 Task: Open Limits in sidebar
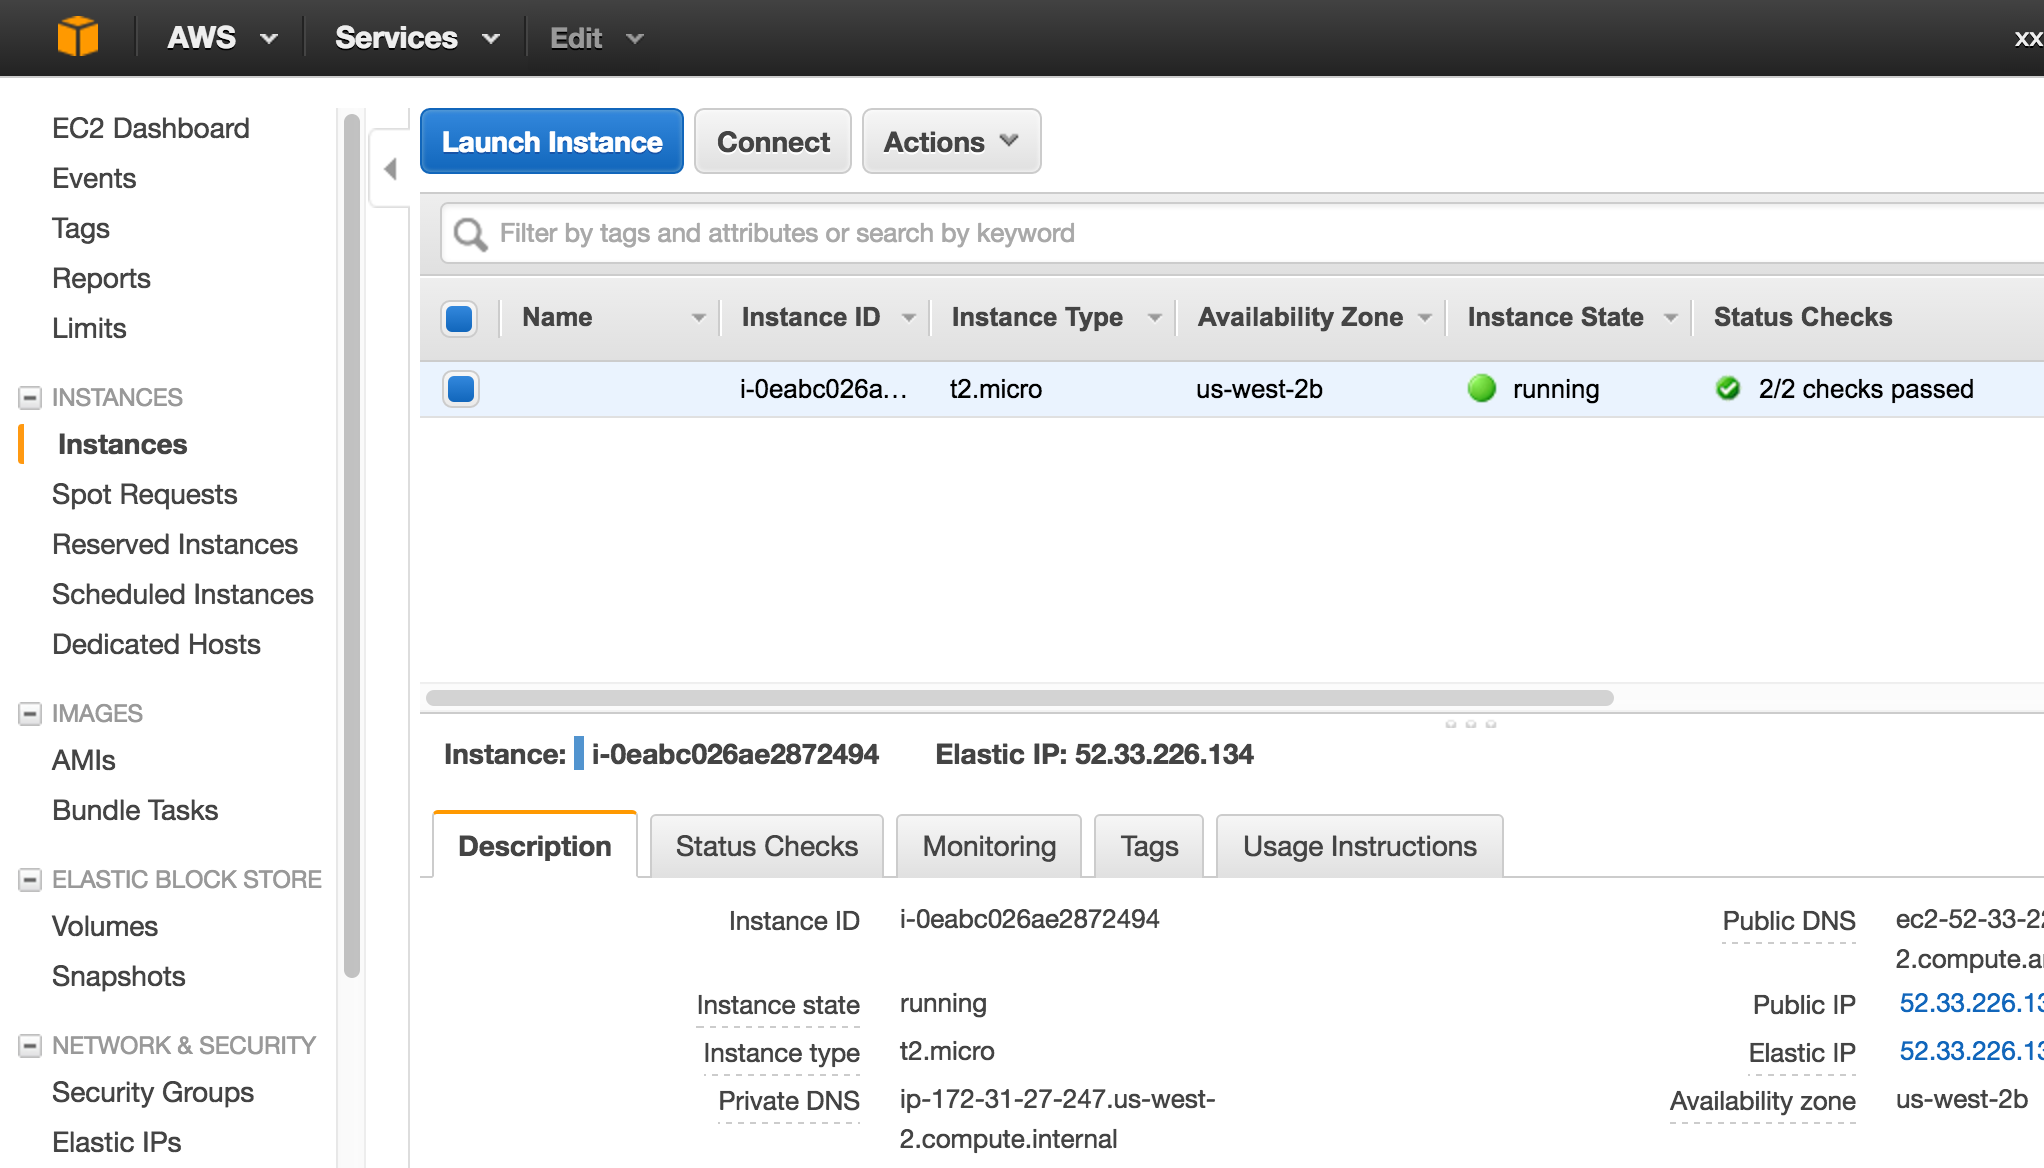point(89,328)
